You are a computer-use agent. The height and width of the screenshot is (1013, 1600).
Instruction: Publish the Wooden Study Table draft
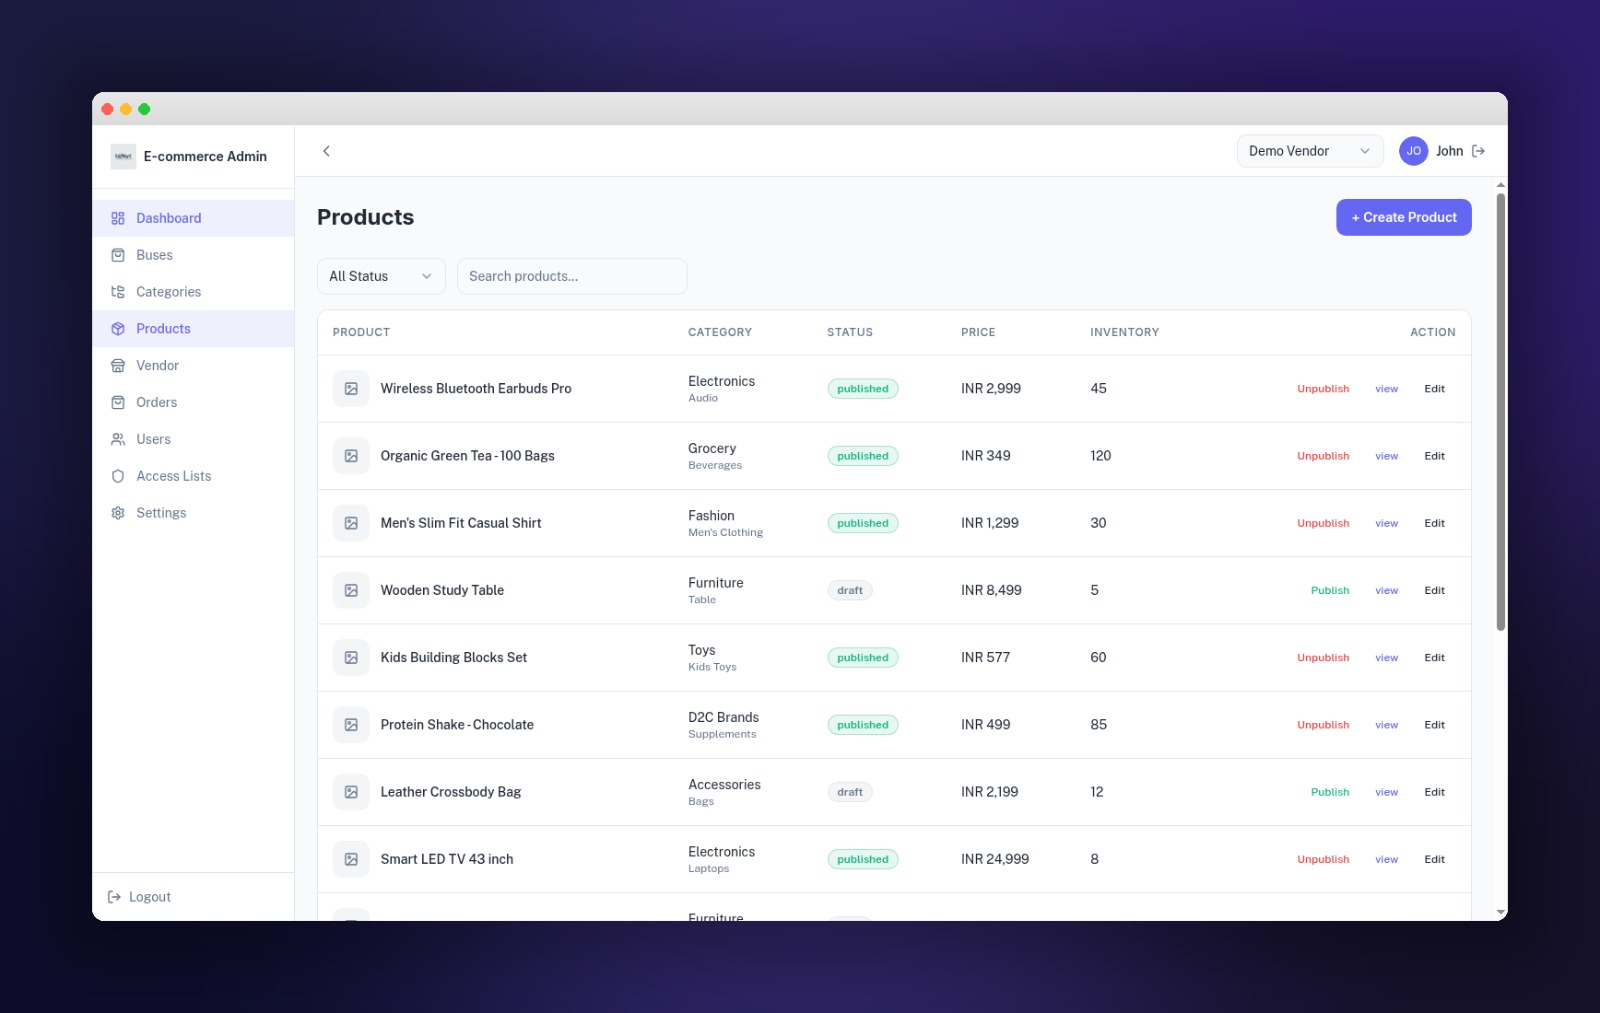point(1329,590)
